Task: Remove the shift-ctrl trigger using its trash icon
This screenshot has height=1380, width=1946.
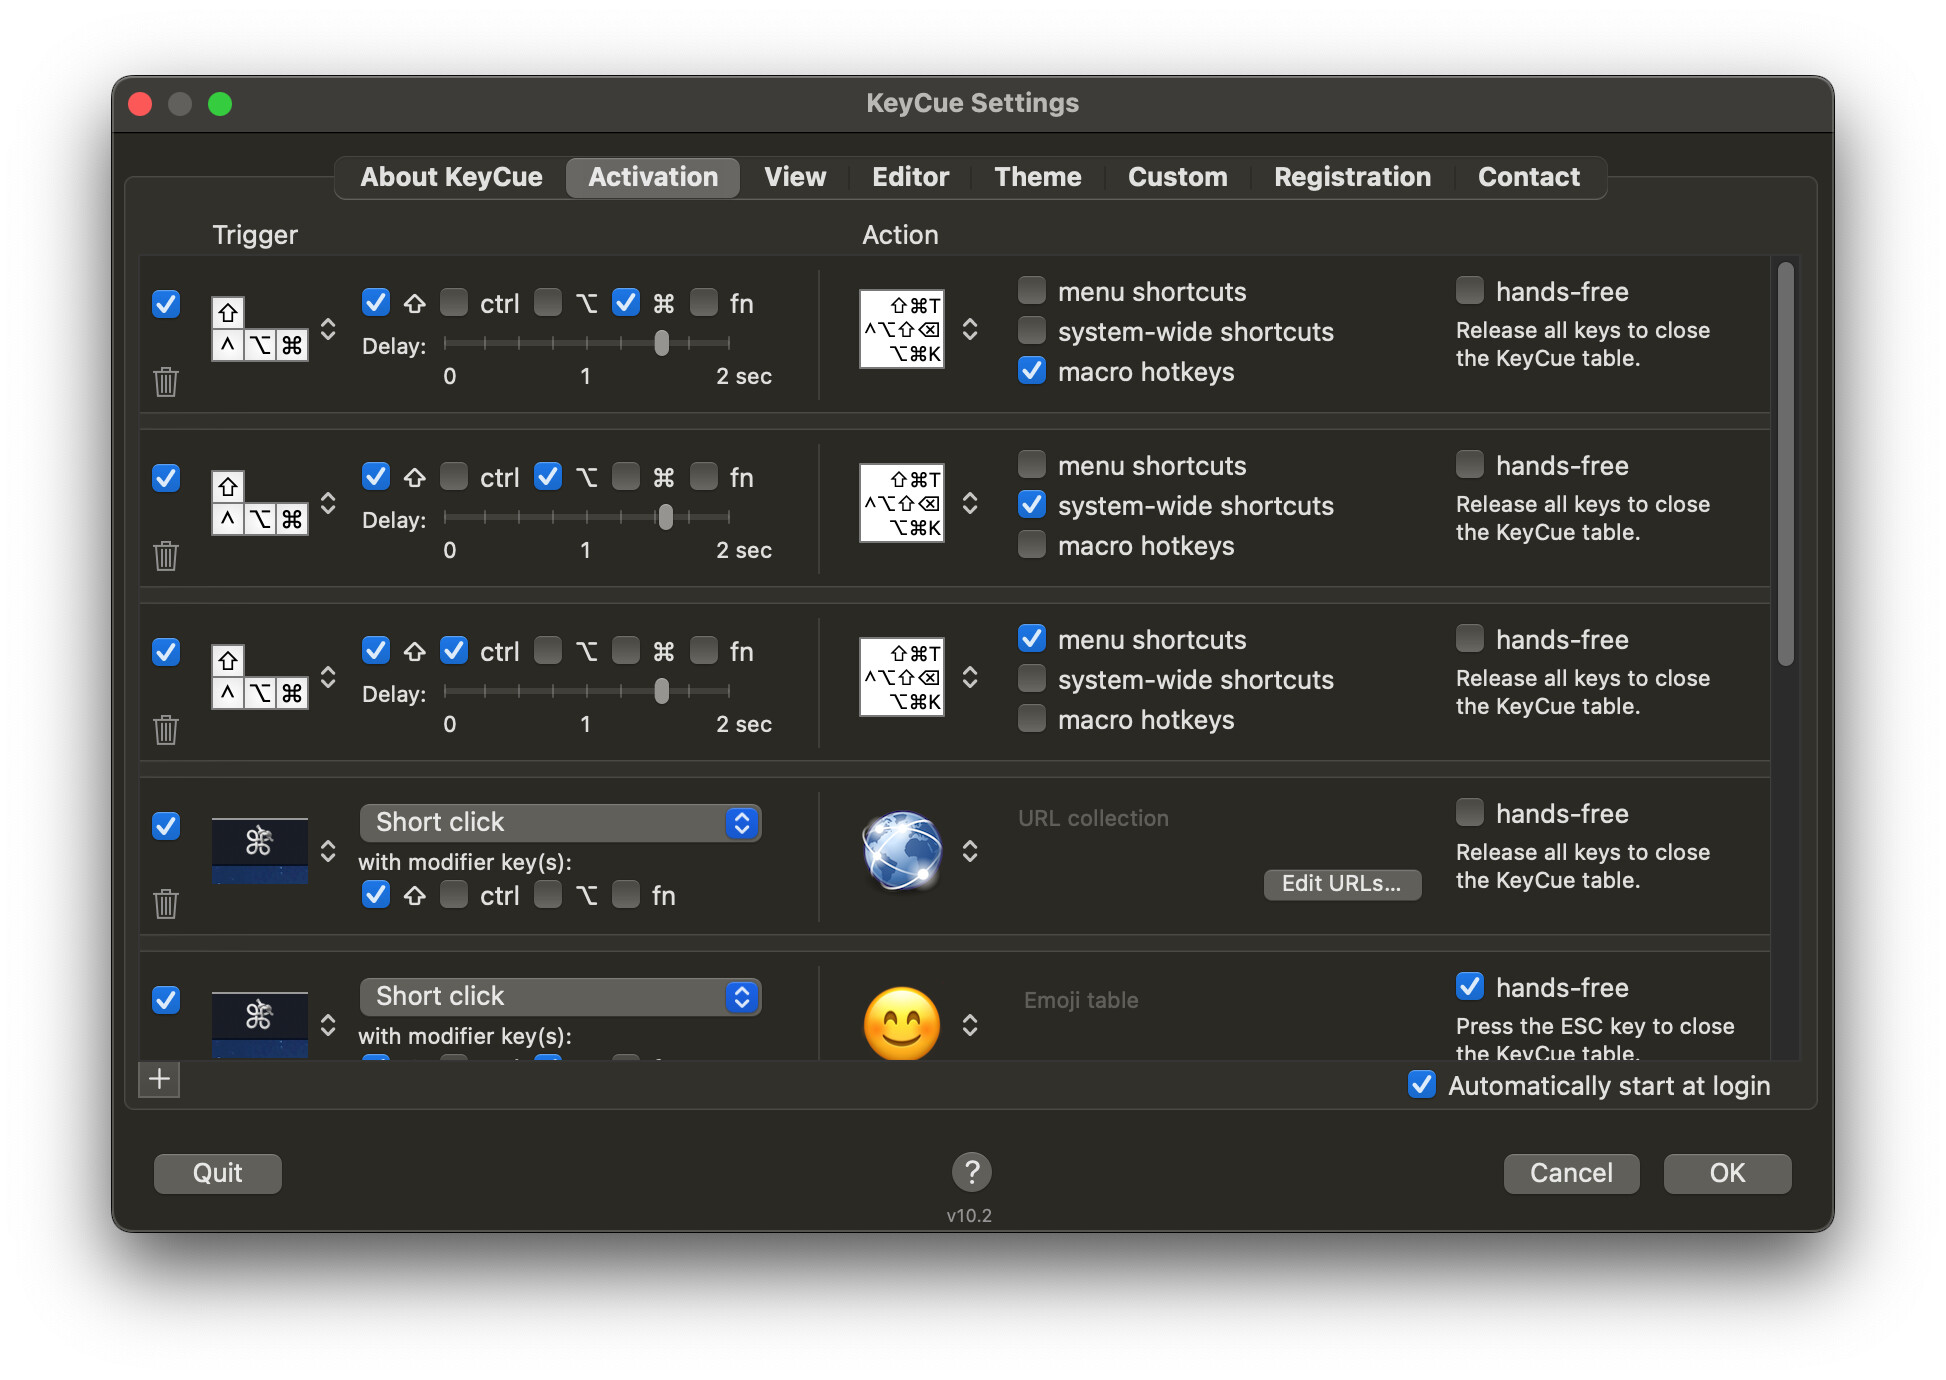Action: tap(166, 730)
